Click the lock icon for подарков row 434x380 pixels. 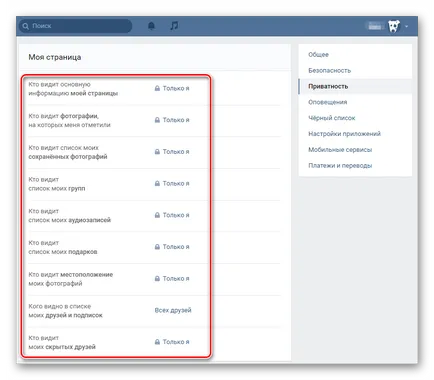[157, 247]
